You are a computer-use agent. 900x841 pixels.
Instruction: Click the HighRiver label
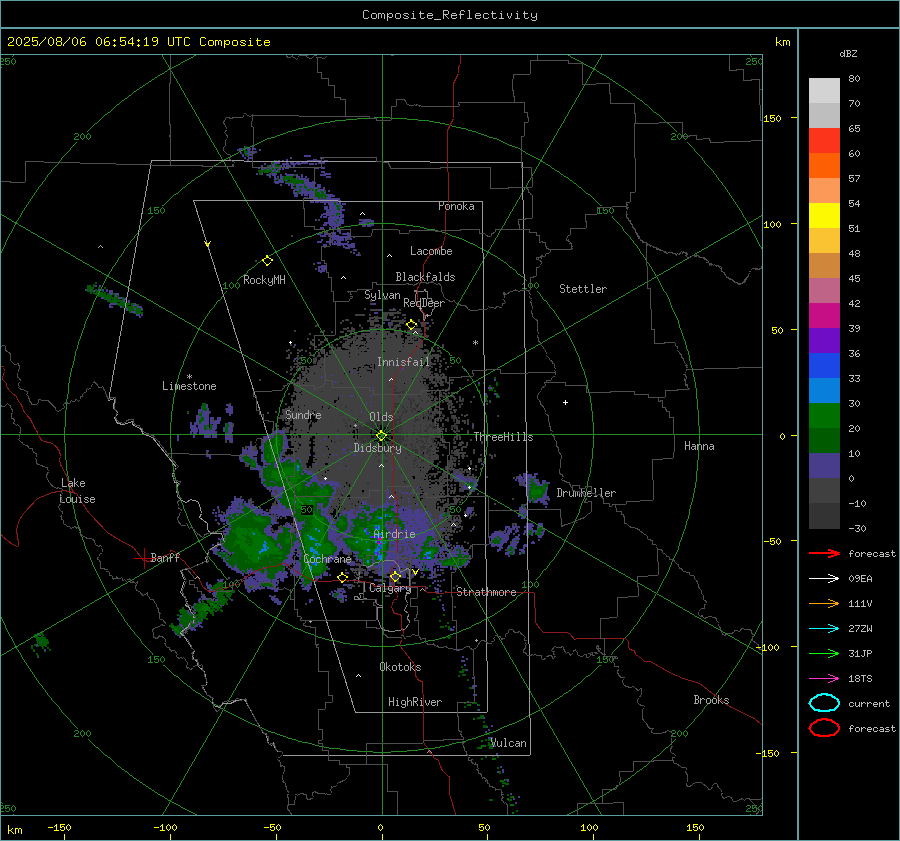(415, 702)
